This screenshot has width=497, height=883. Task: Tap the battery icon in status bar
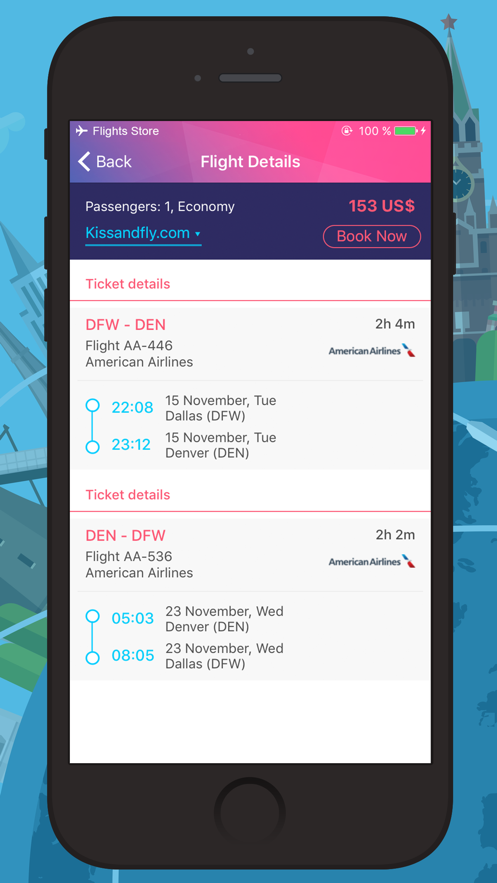406,131
